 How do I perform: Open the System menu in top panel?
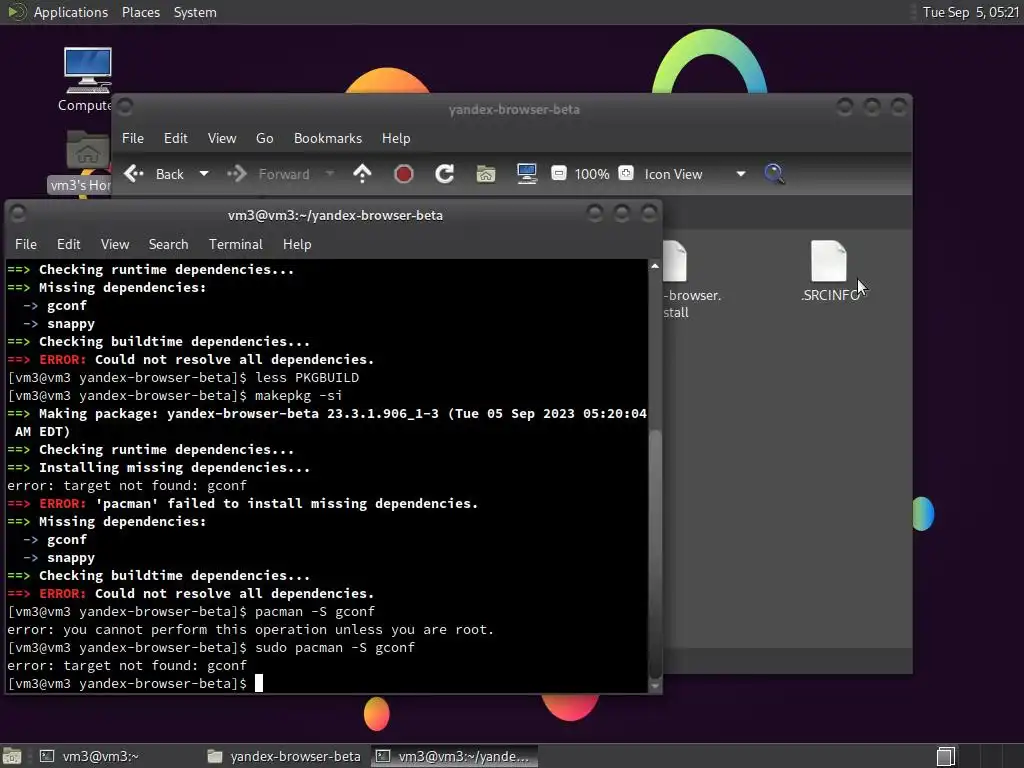(x=195, y=12)
